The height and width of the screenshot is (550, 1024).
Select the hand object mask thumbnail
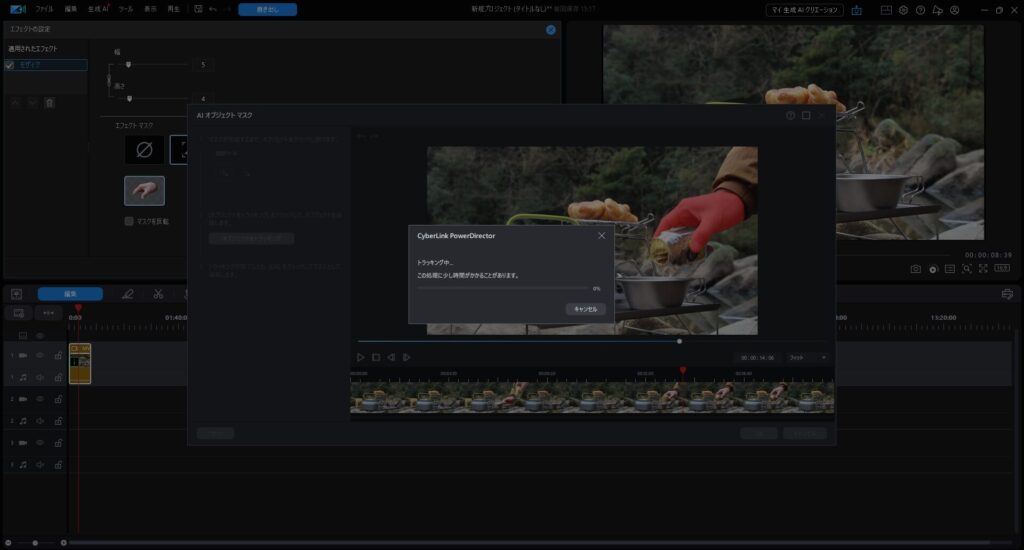point(144,190)
